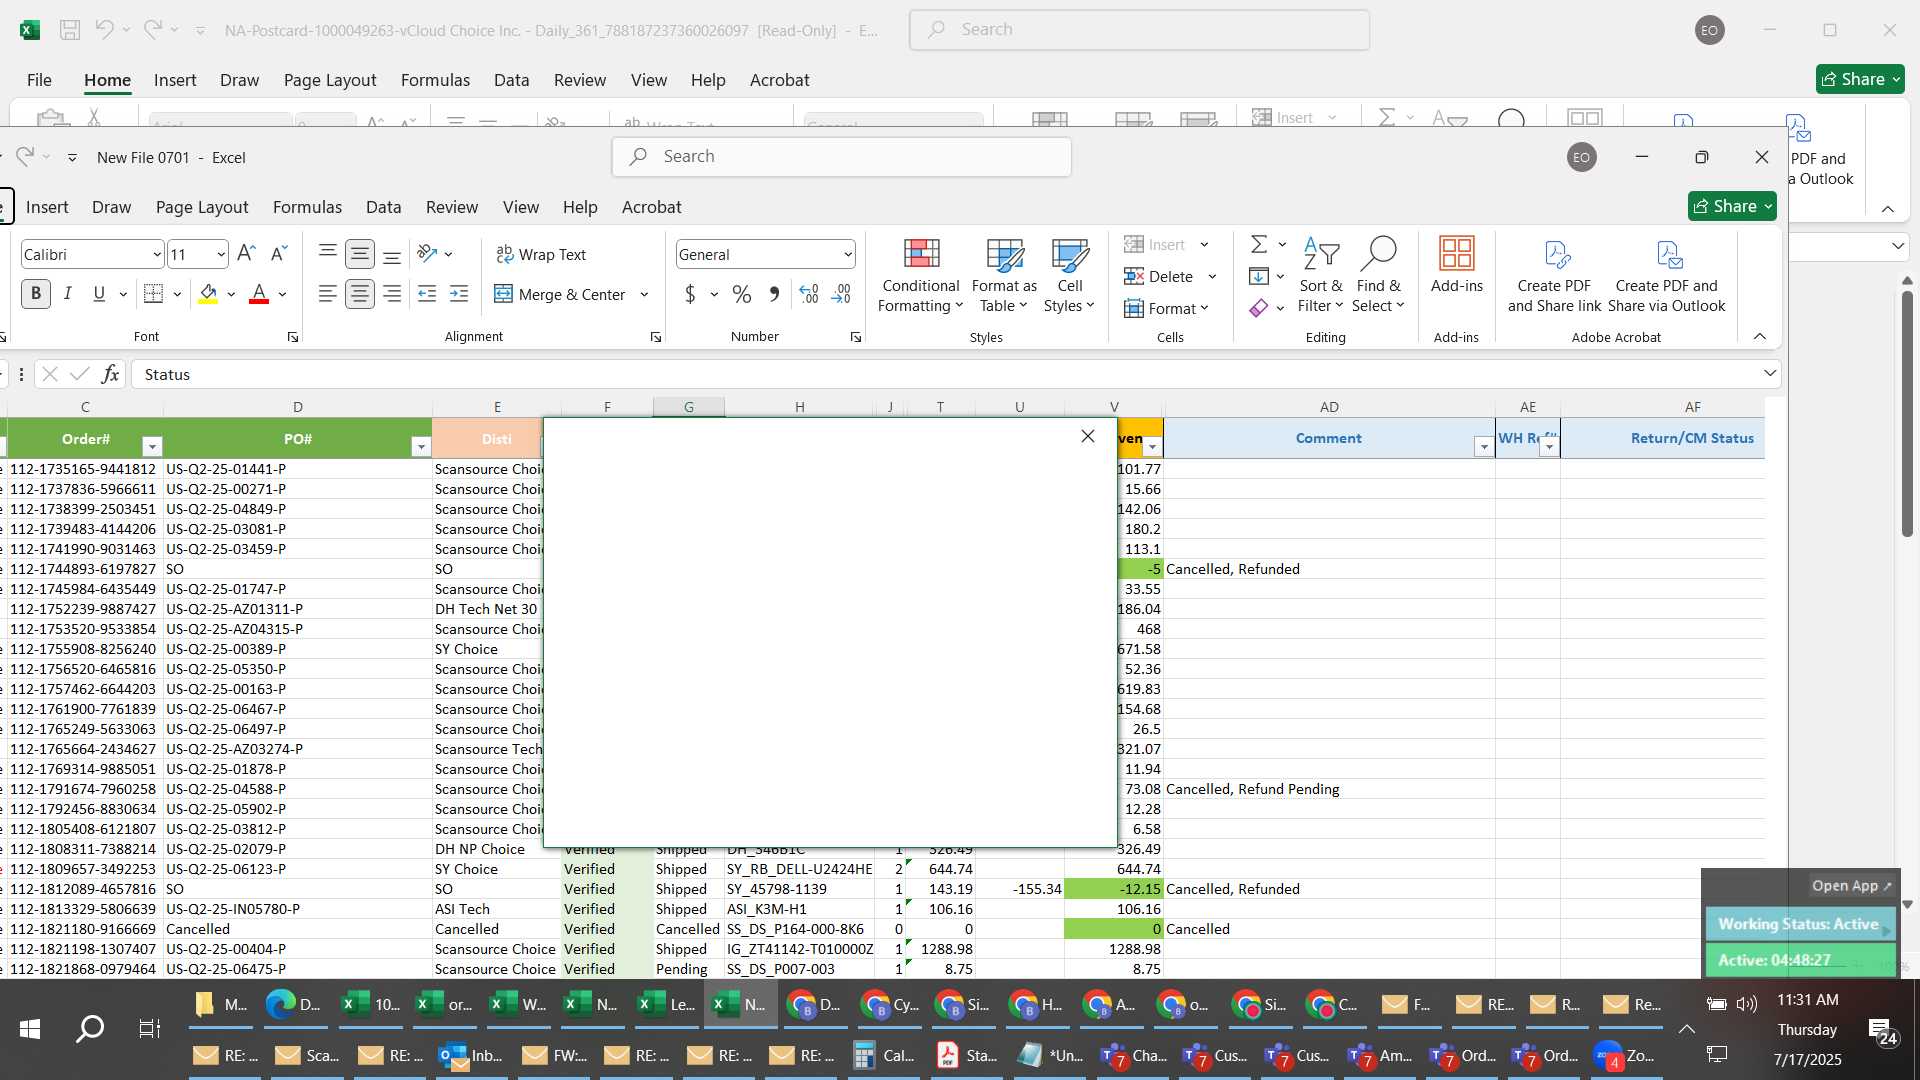The height and width of the screenshot is (1080, 1920).
Task: Open the Insert tab in New File 0701
Action: click(47, 207)
